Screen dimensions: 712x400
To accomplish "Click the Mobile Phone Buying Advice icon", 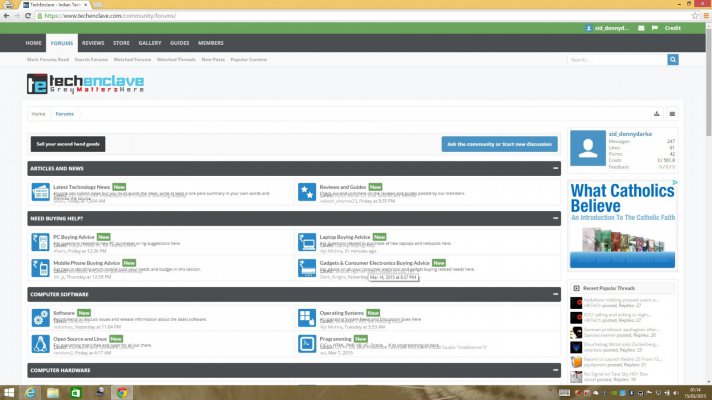I will click(x=40, y=268).
